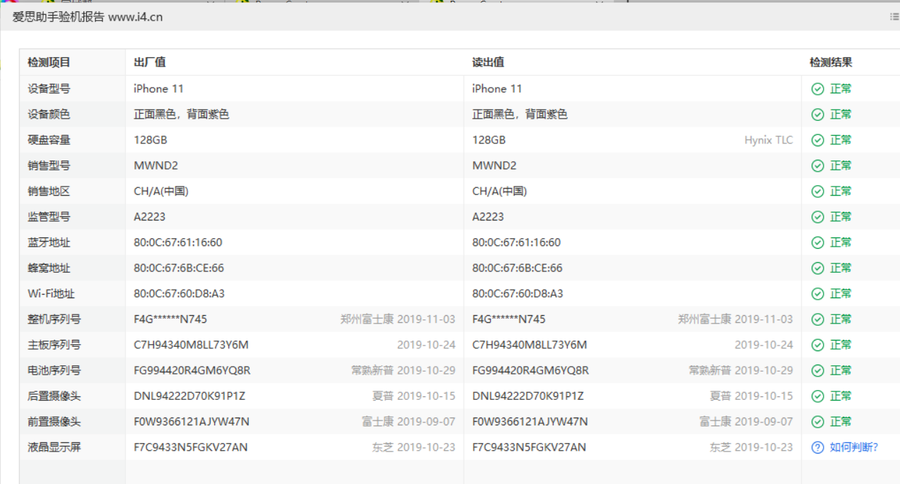This screenshot has height=484, width=900.
Task: Click the green check icon in 销售地区 row
Action: [817, 191]
